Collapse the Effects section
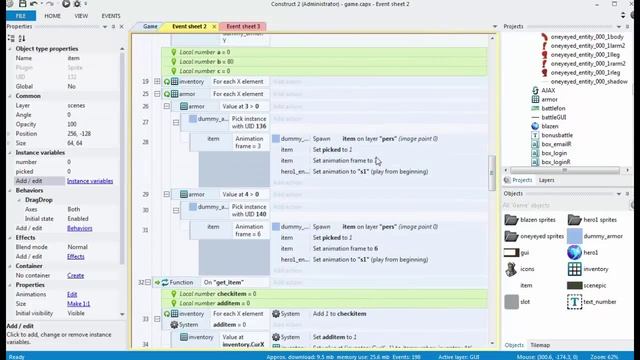Screen dimensions: 640x360 click(10, 238)
